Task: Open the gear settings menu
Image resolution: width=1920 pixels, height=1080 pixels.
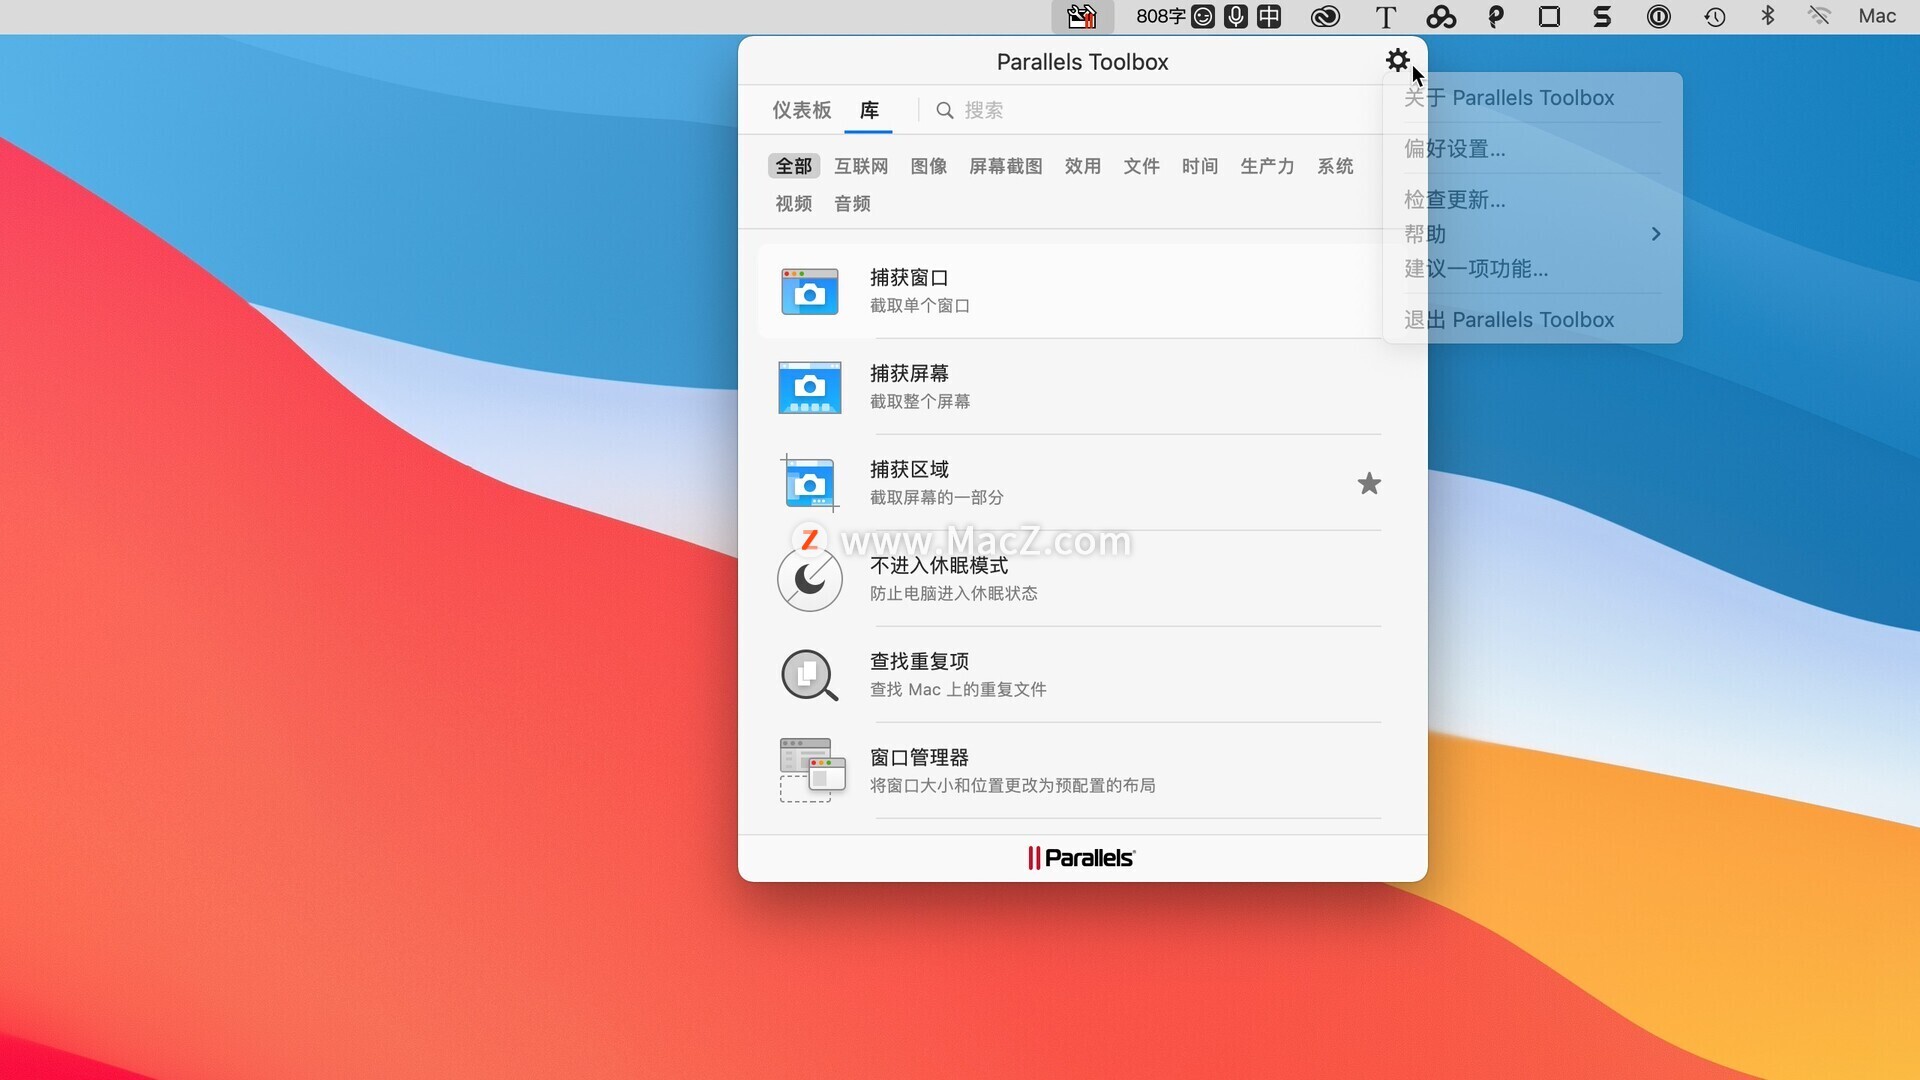Action: (1397, 60)
